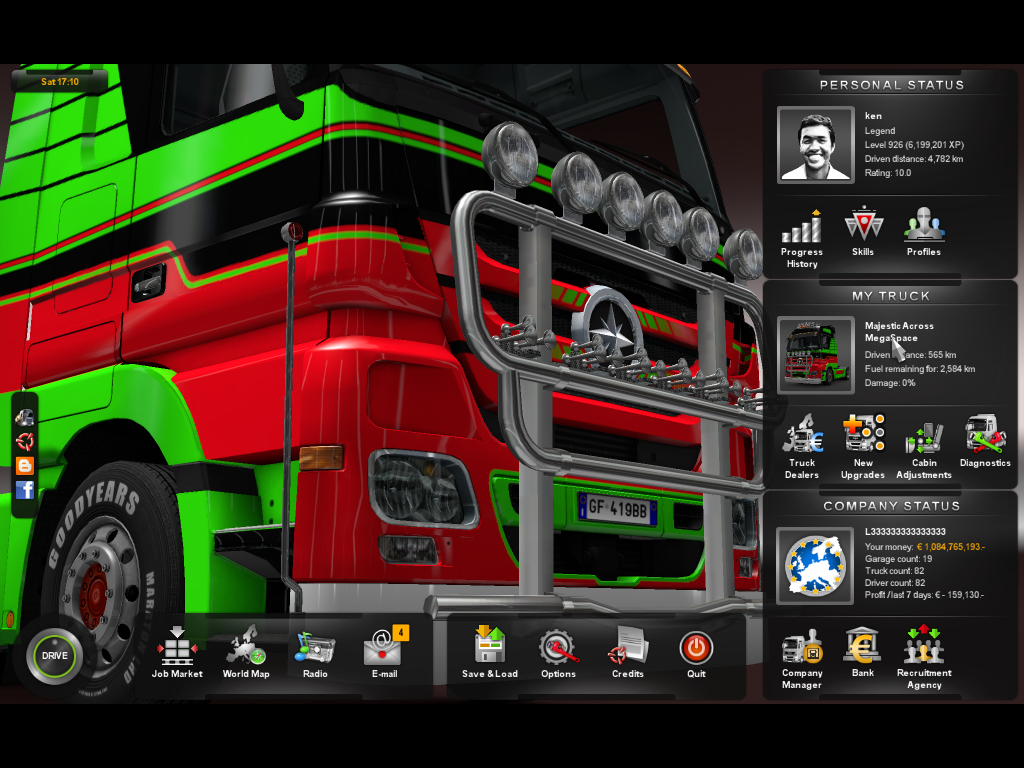Open the World Map
The image size is (1024, 768).
246,652
